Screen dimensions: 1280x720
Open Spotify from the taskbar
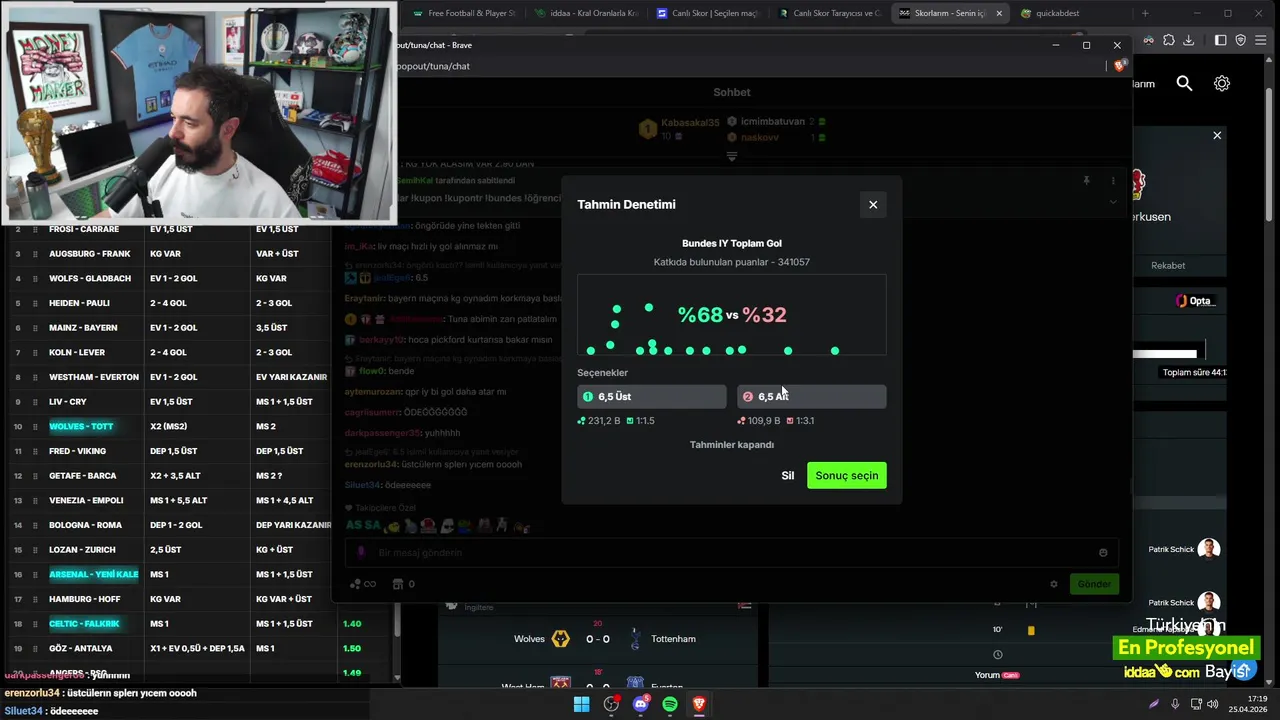[670, 704]
